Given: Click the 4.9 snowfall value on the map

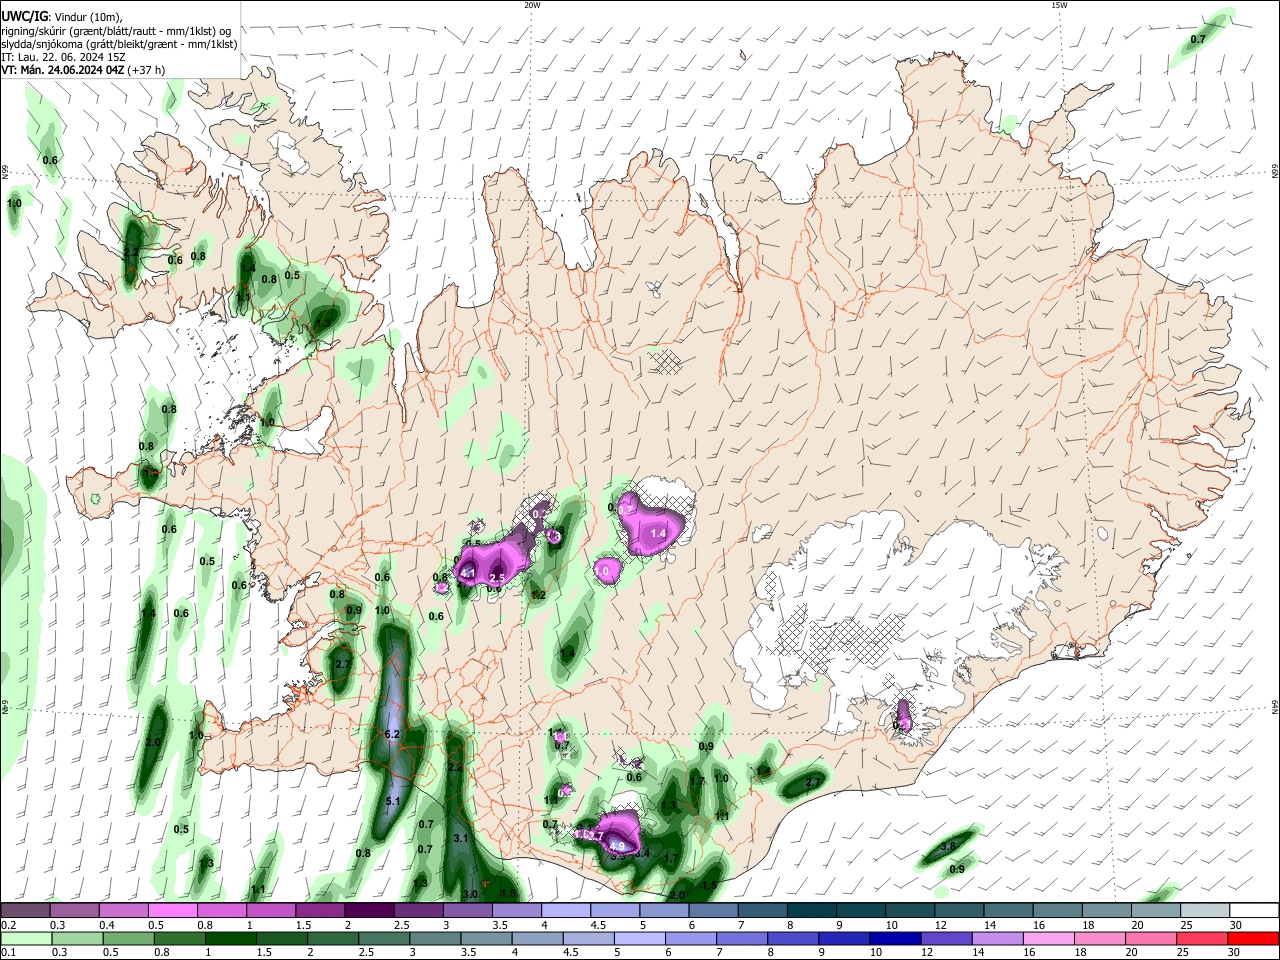Looking at the screenshot, I should (616, 847).
